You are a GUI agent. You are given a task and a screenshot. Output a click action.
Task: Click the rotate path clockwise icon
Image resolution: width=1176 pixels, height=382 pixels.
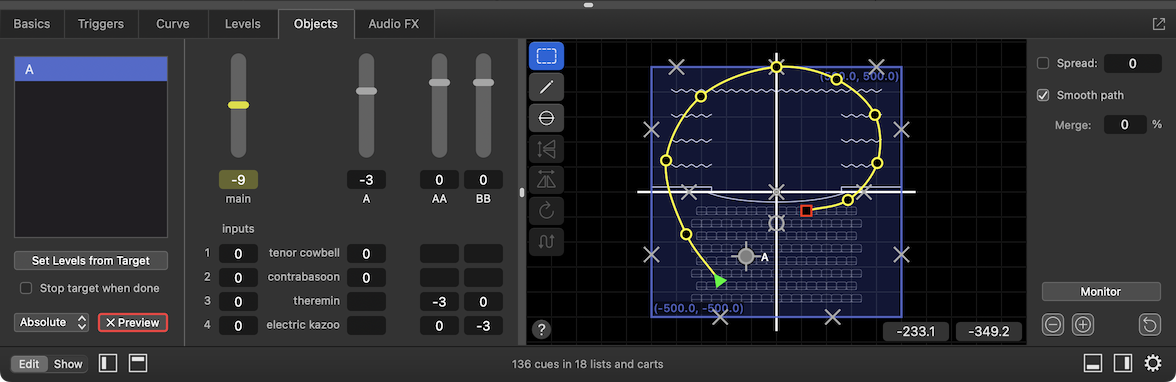tap(546, 210)
